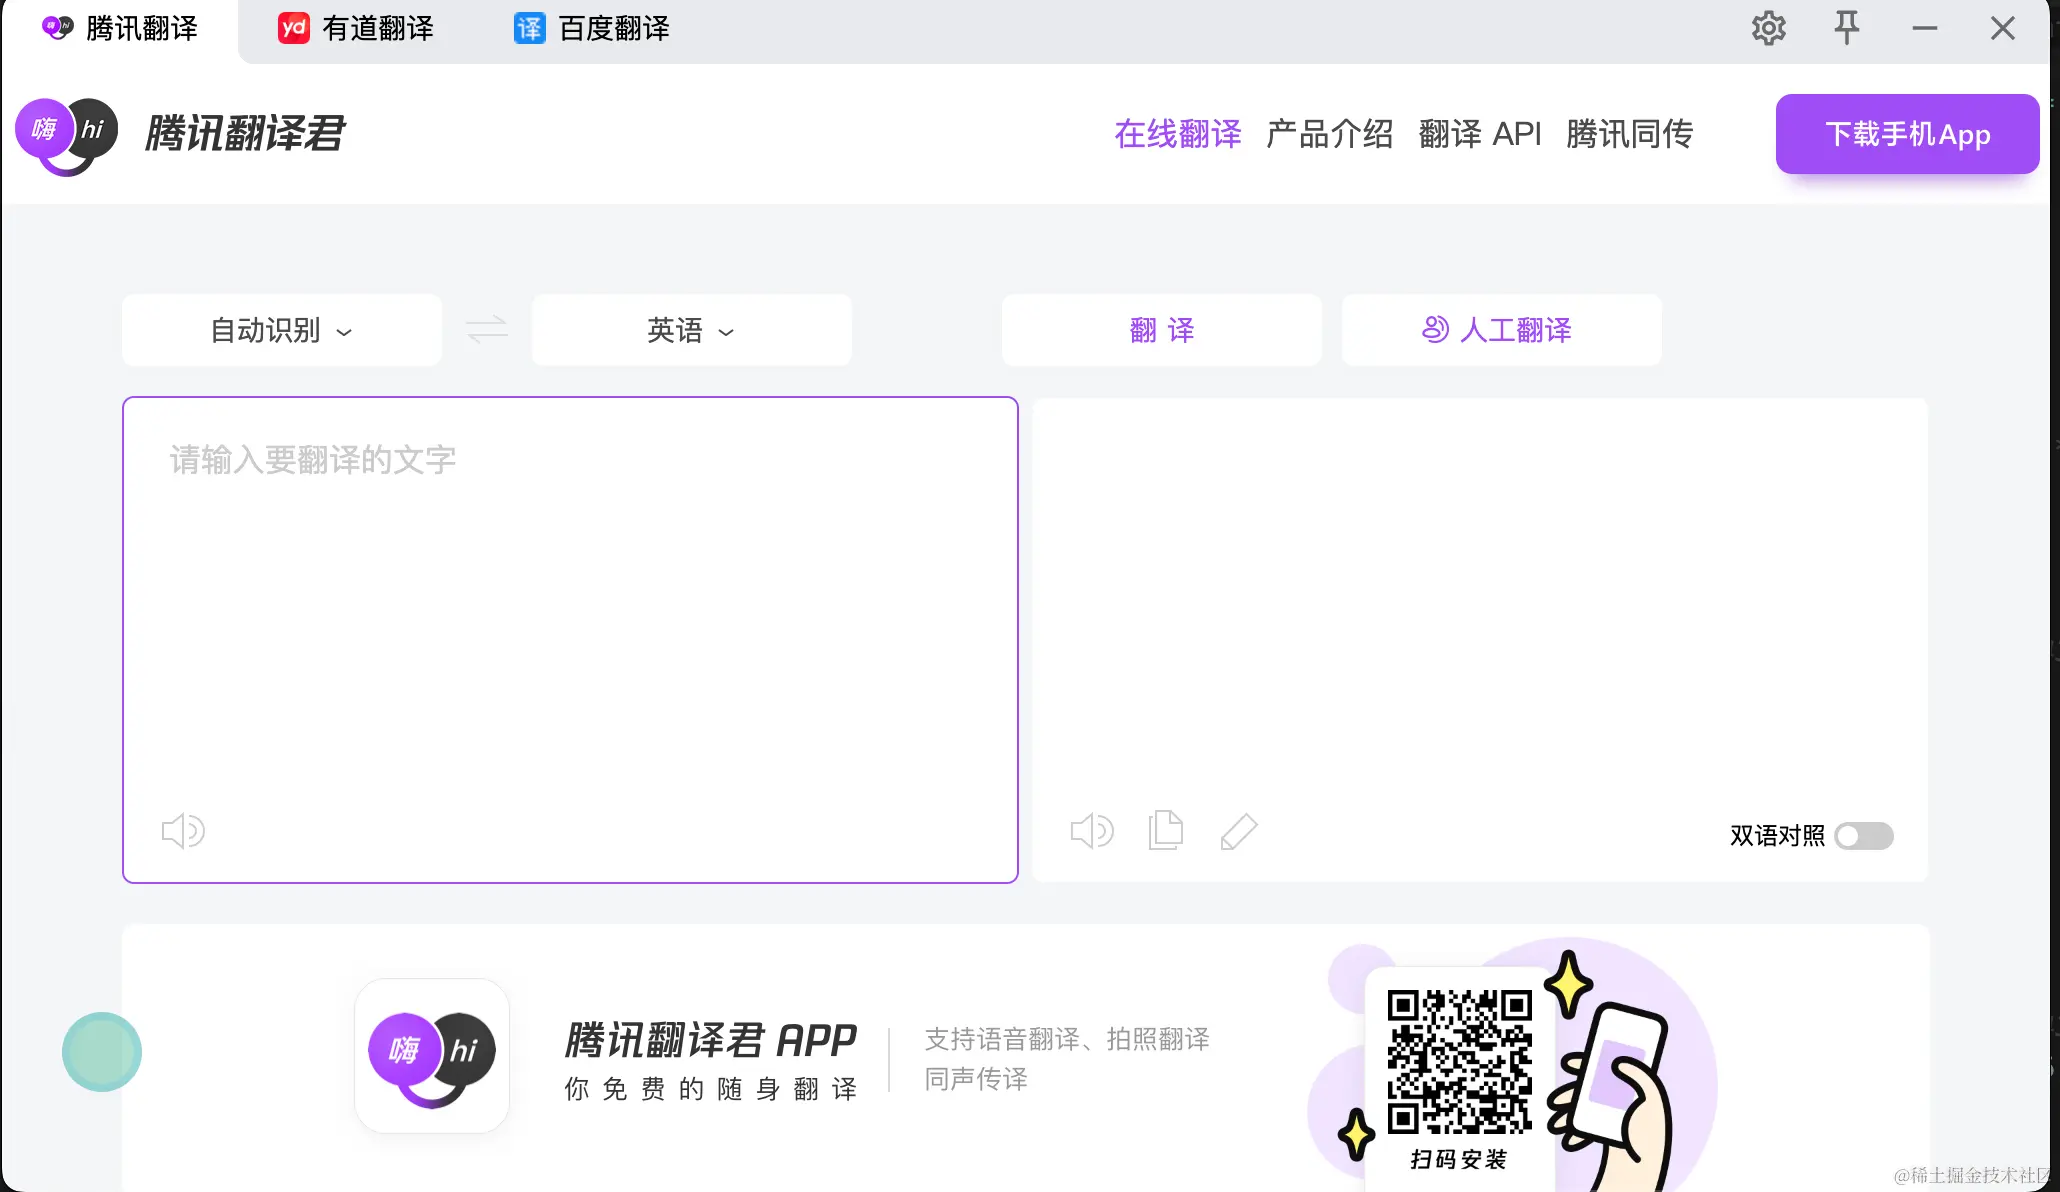Toggle the 双语对照 switch
Image resolution: width=2060 pixels, height=1192 pixels.
(x=1864, y=836)
